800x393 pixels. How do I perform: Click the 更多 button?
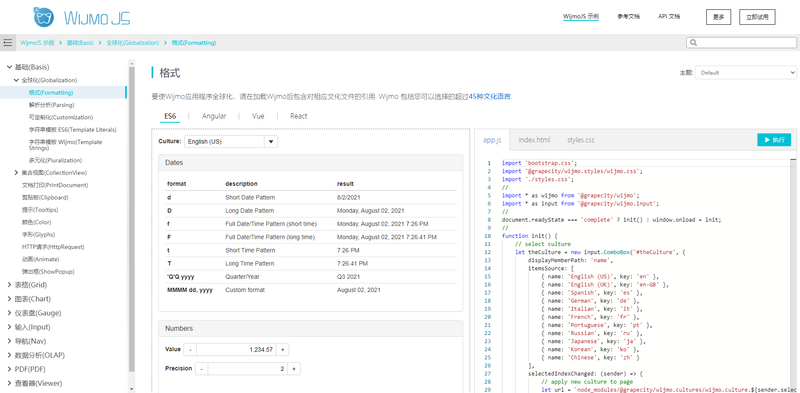tap(718, 17)
